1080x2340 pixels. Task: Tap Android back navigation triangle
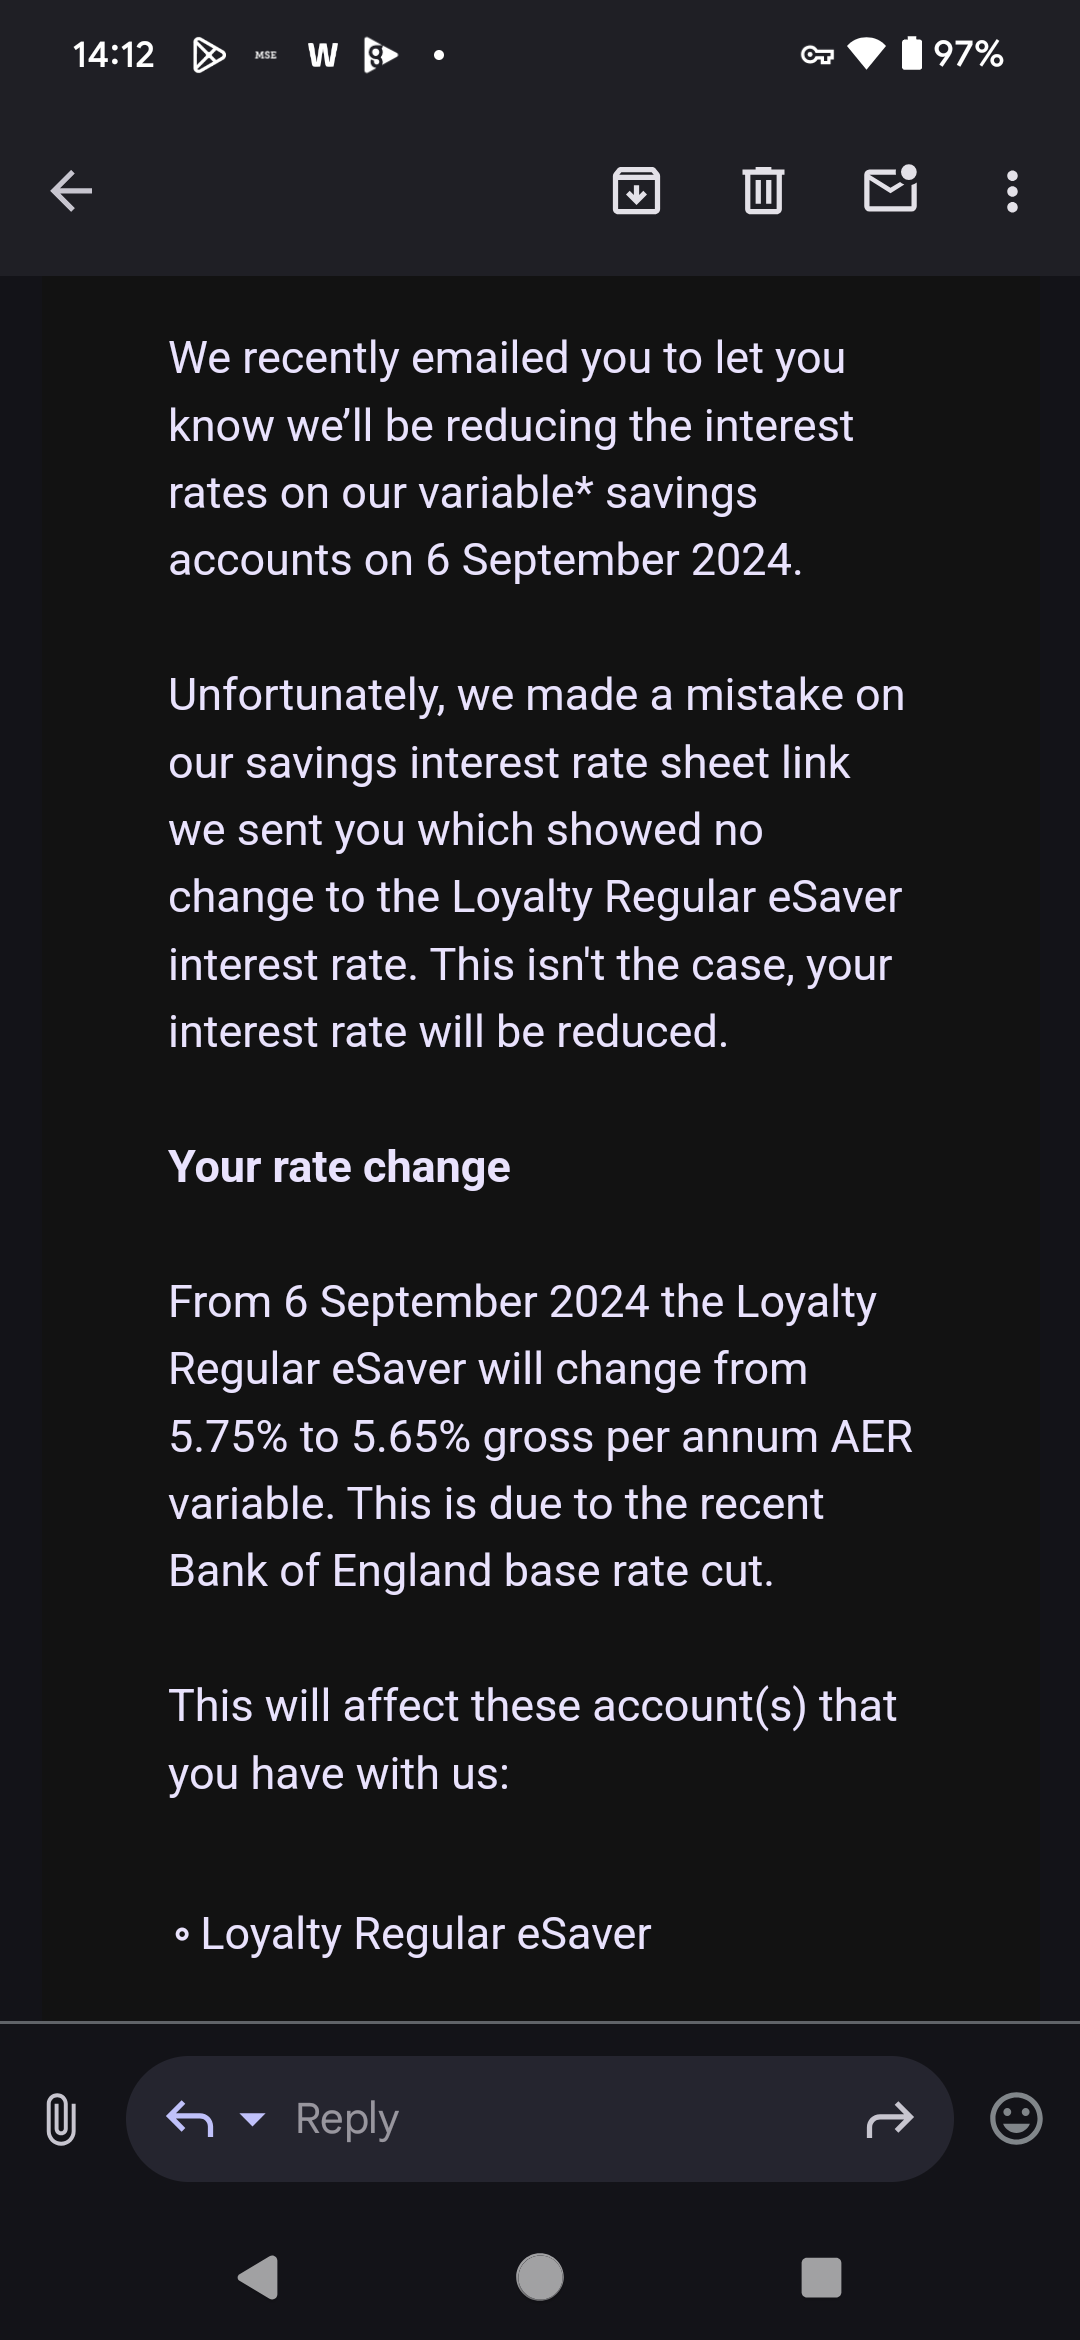[258, 2278]
